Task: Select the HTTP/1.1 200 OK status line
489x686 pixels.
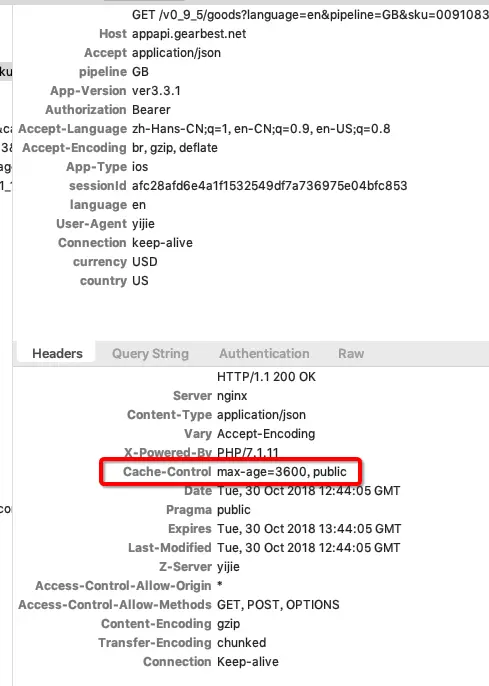Action: (x=266, y=377)
